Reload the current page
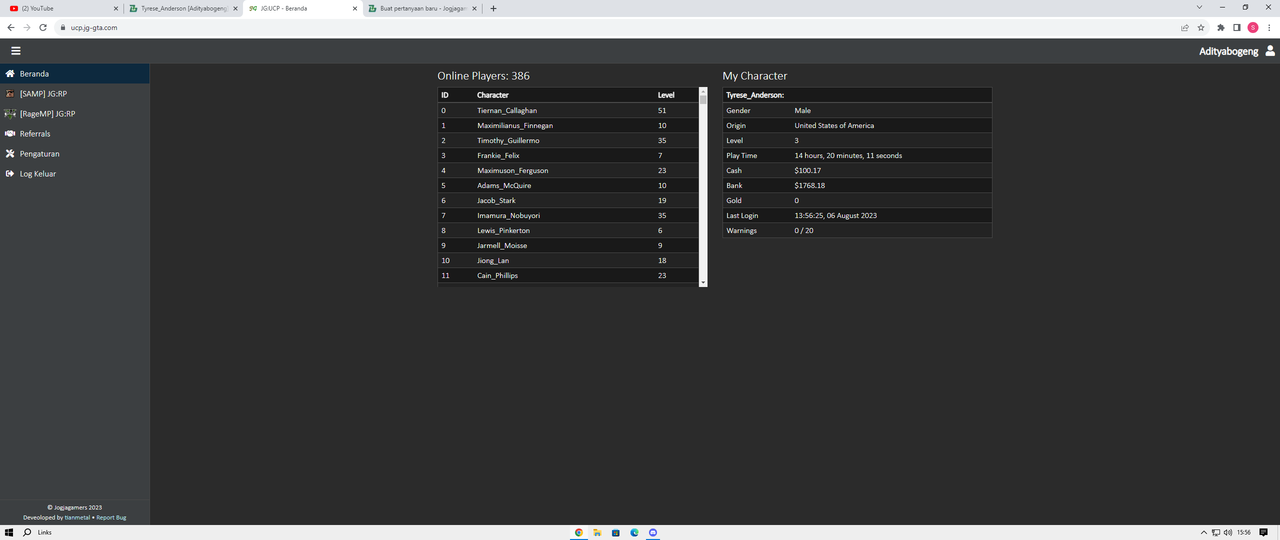 43,27
